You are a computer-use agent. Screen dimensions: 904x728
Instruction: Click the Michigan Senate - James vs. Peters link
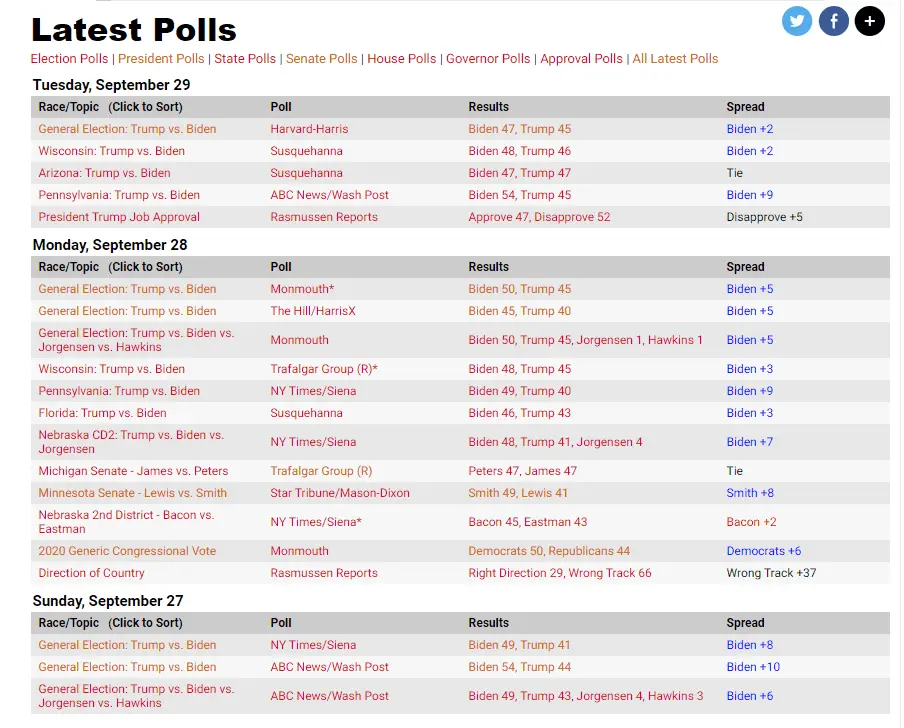point(133,471)
